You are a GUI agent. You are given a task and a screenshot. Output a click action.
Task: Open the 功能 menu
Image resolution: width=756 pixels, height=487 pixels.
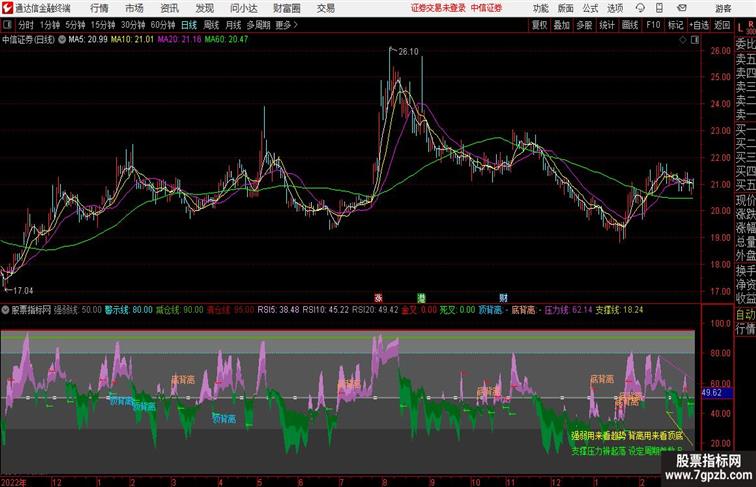point(540,8)
